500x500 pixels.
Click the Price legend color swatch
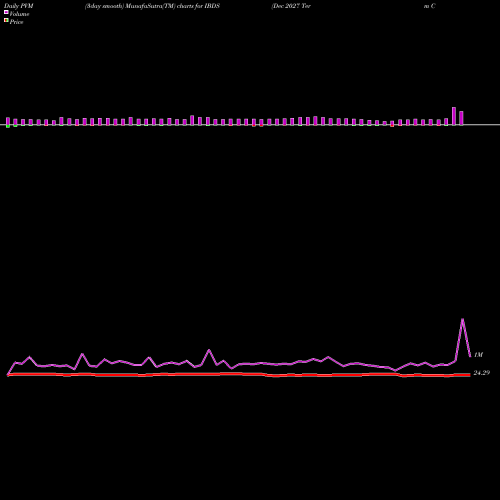tap(6, 20)
